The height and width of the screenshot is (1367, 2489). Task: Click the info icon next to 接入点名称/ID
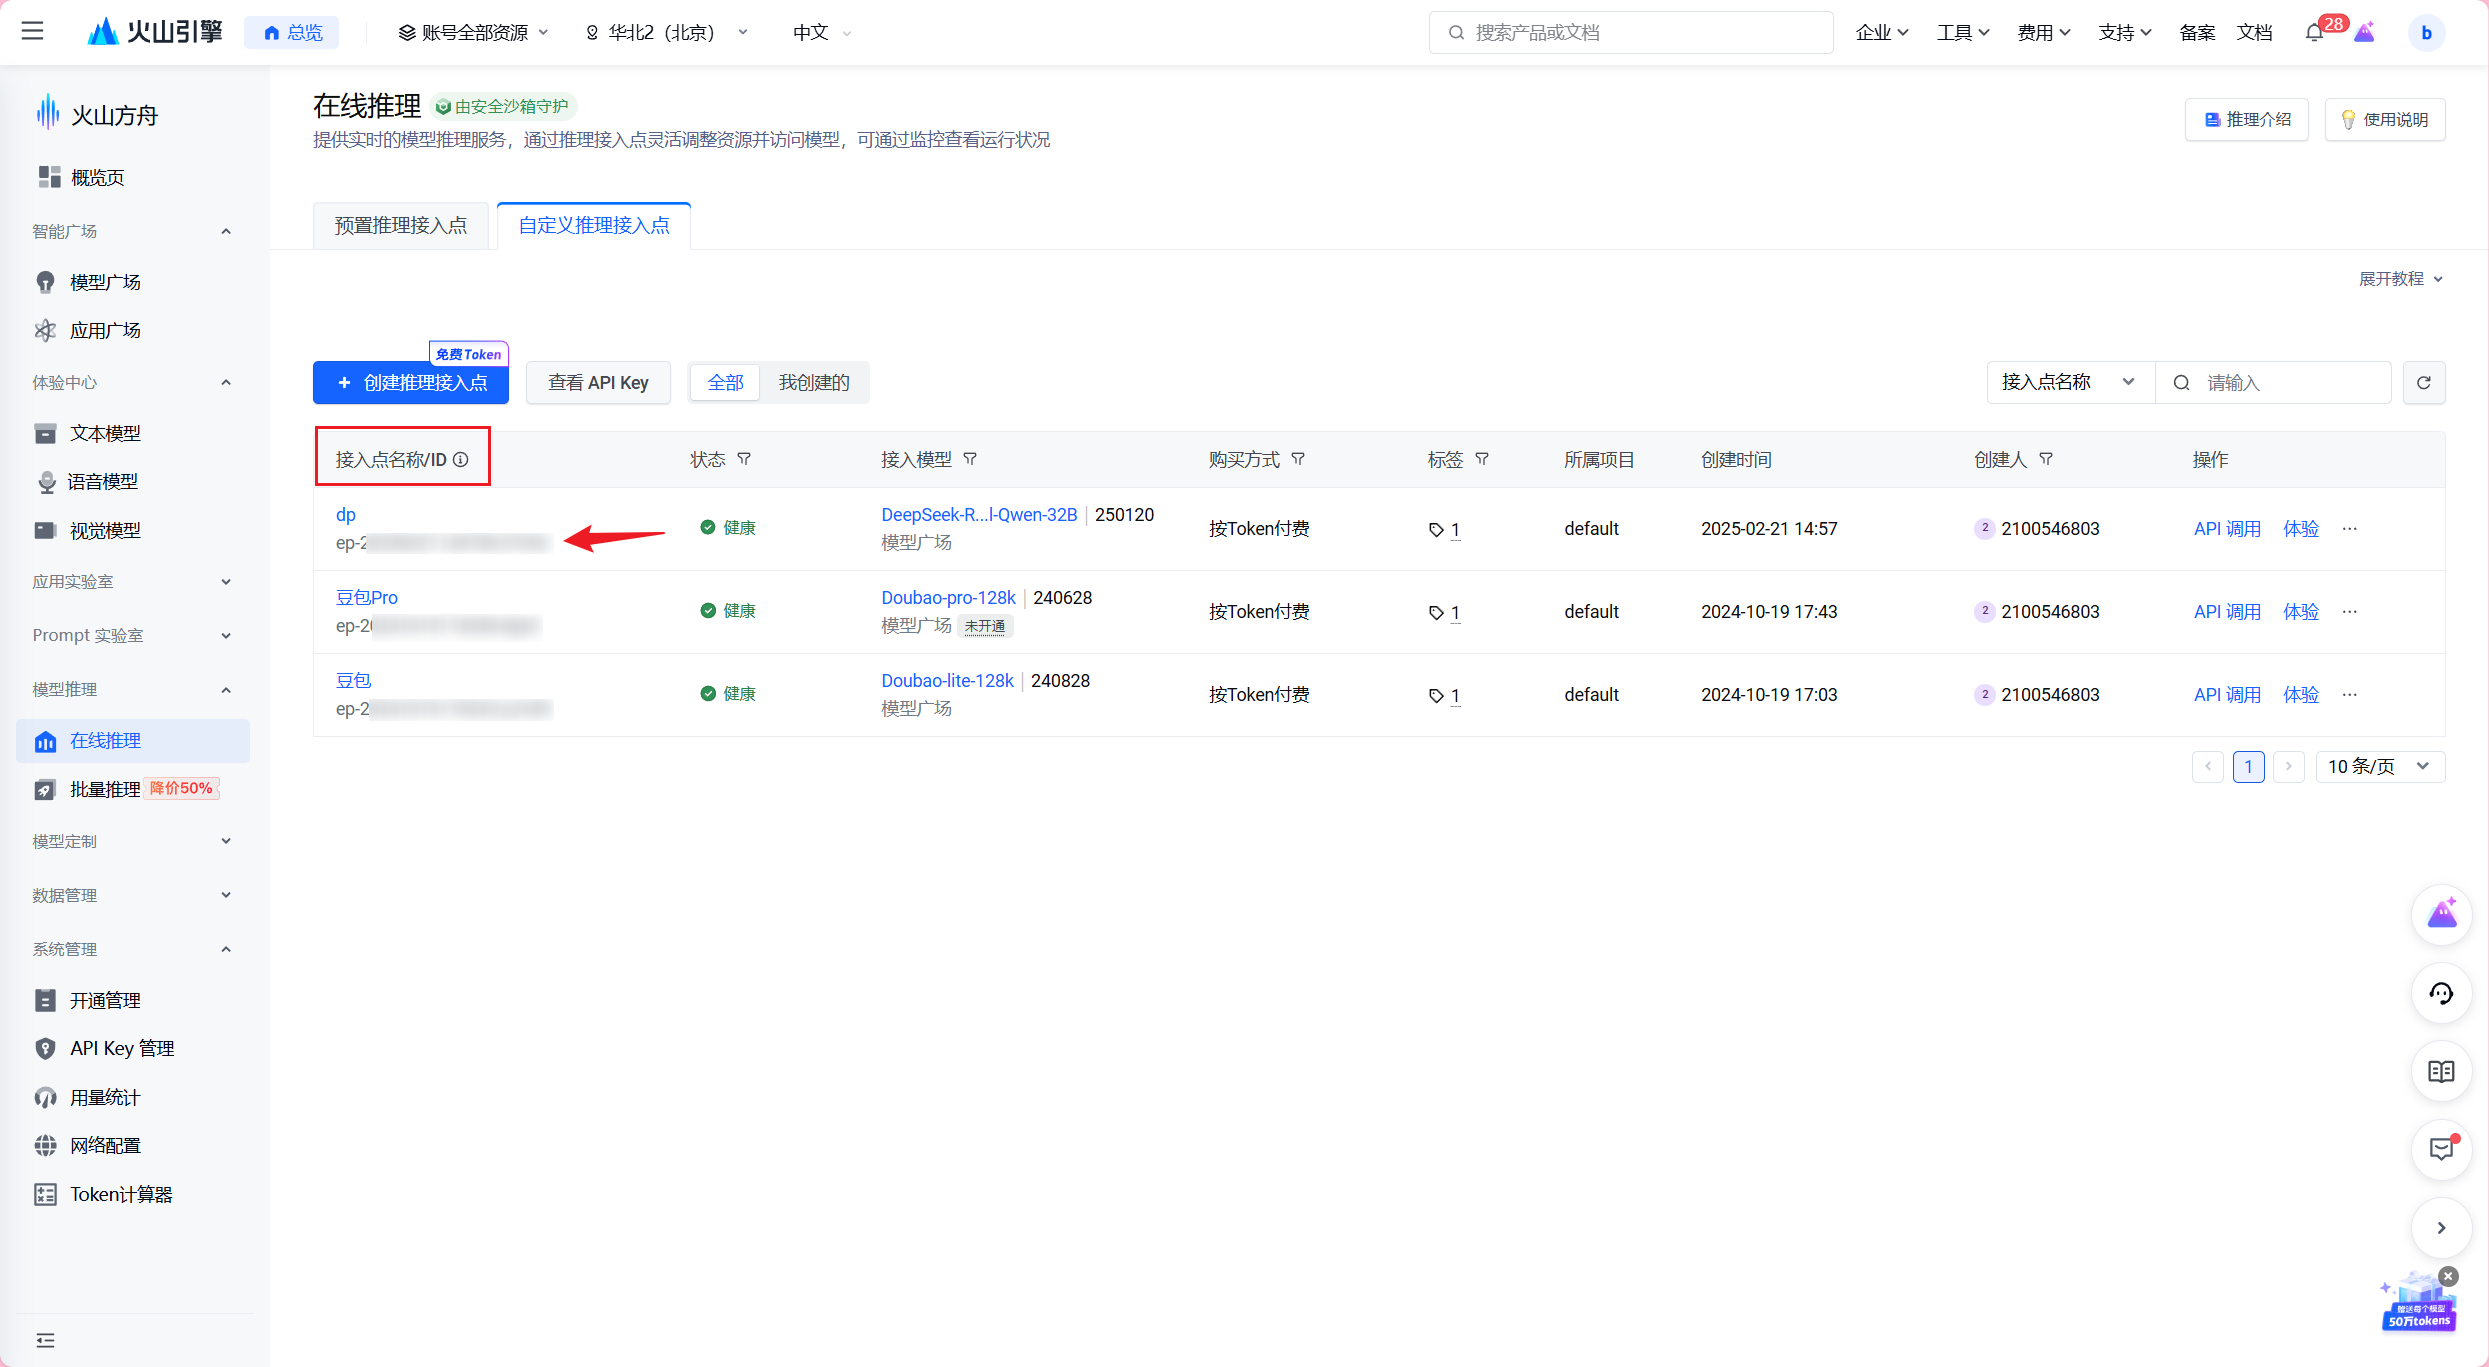pos(461,460)
